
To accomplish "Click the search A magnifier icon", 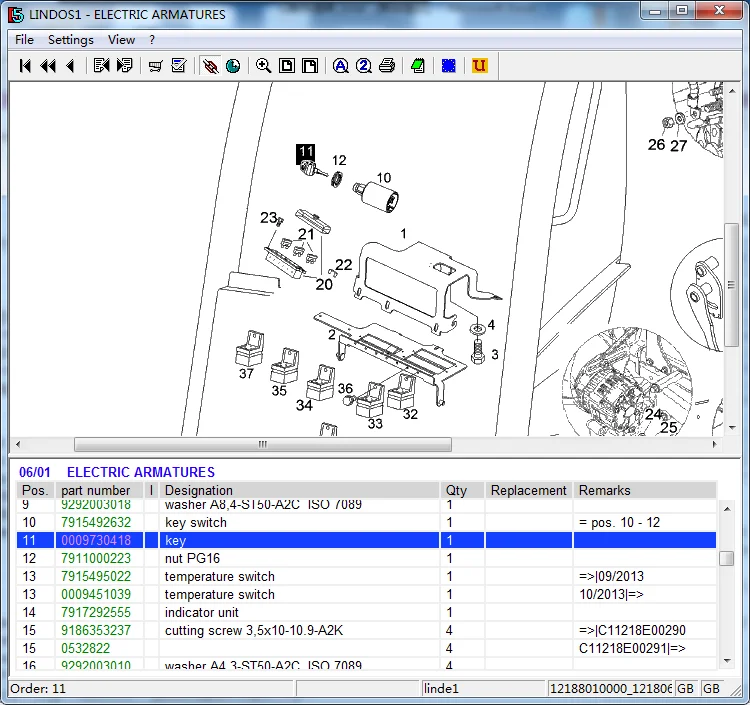I will point(341,66).
